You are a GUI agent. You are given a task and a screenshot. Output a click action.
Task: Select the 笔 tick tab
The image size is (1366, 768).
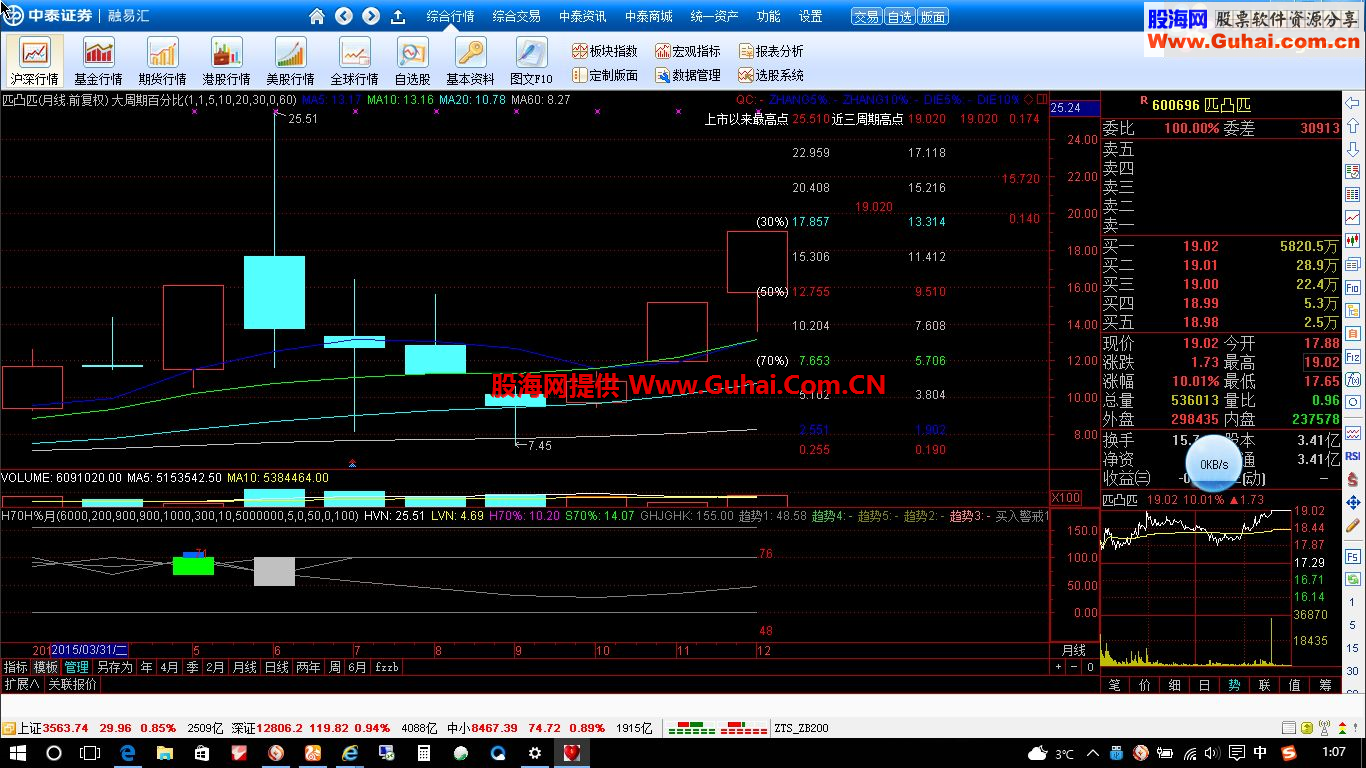point(1115,685)
